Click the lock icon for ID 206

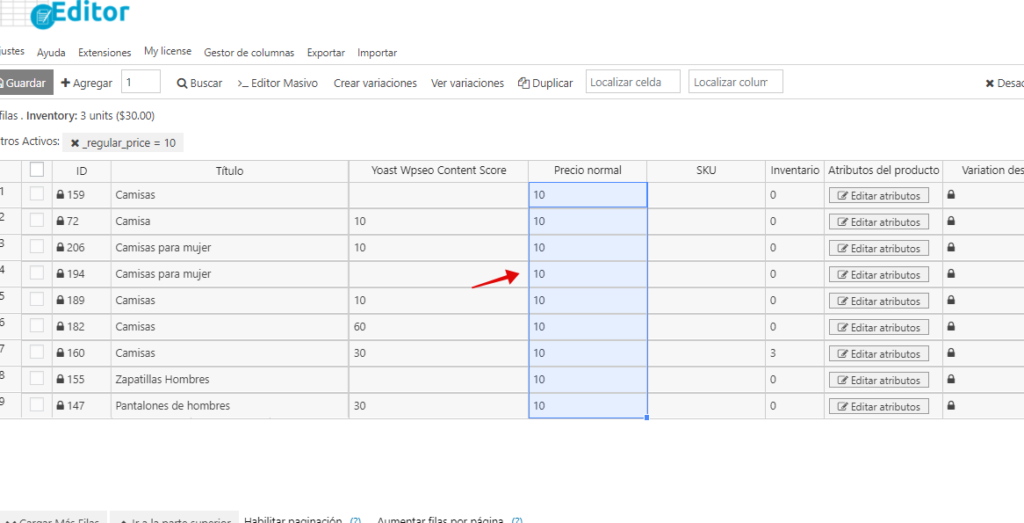point(60,247)
